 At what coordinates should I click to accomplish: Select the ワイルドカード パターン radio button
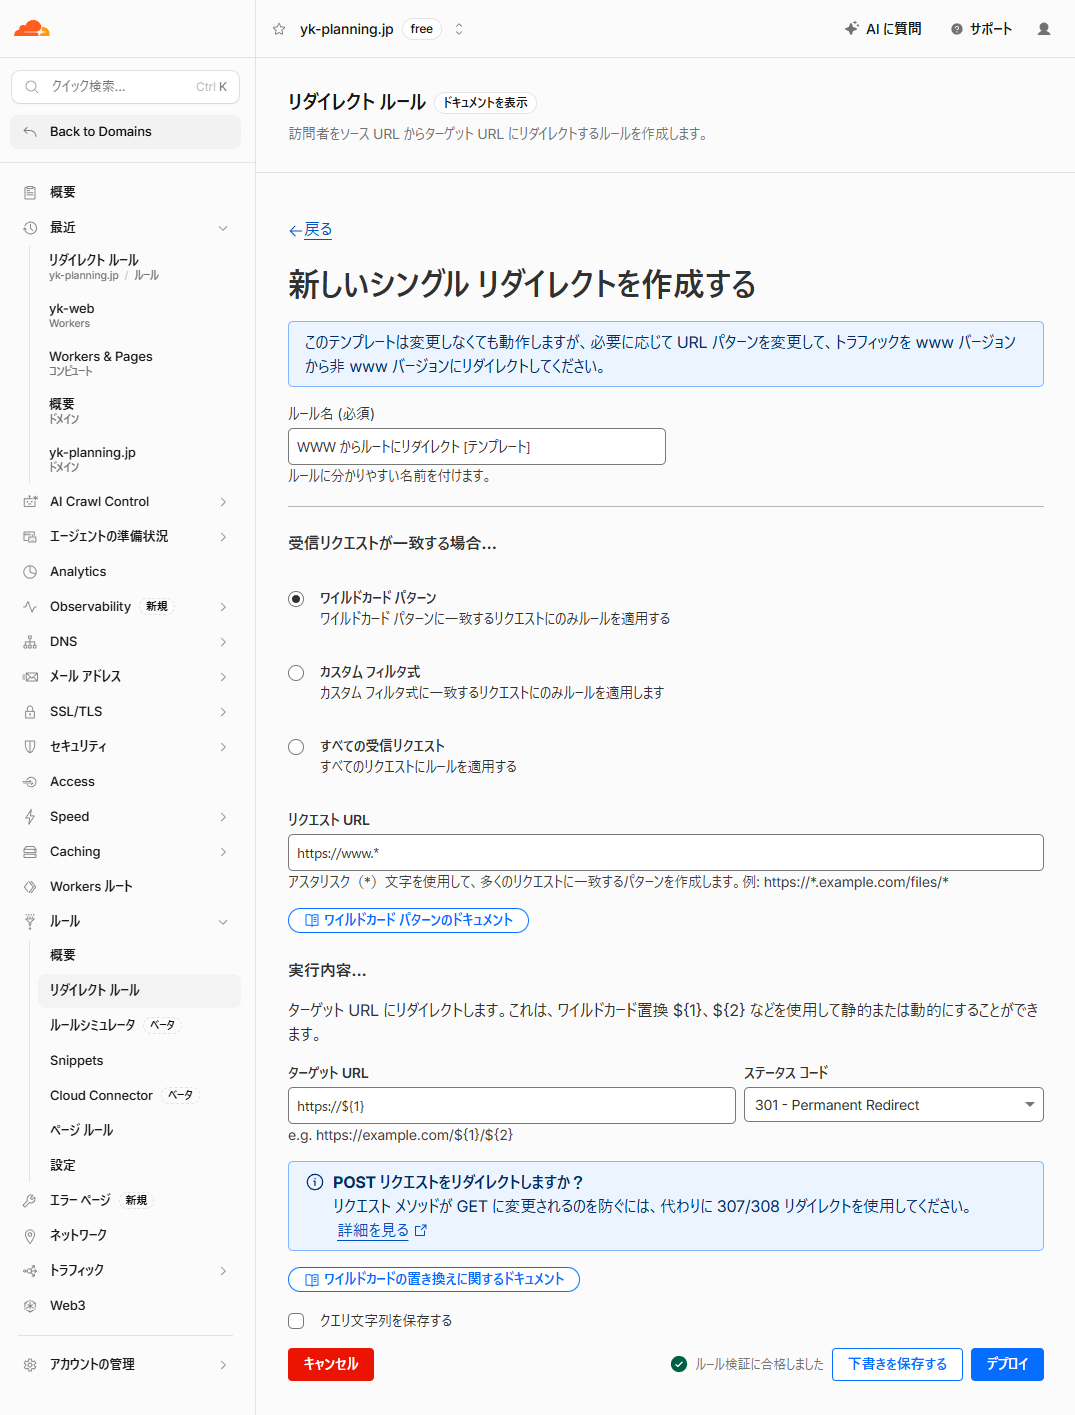coord(296,599)
